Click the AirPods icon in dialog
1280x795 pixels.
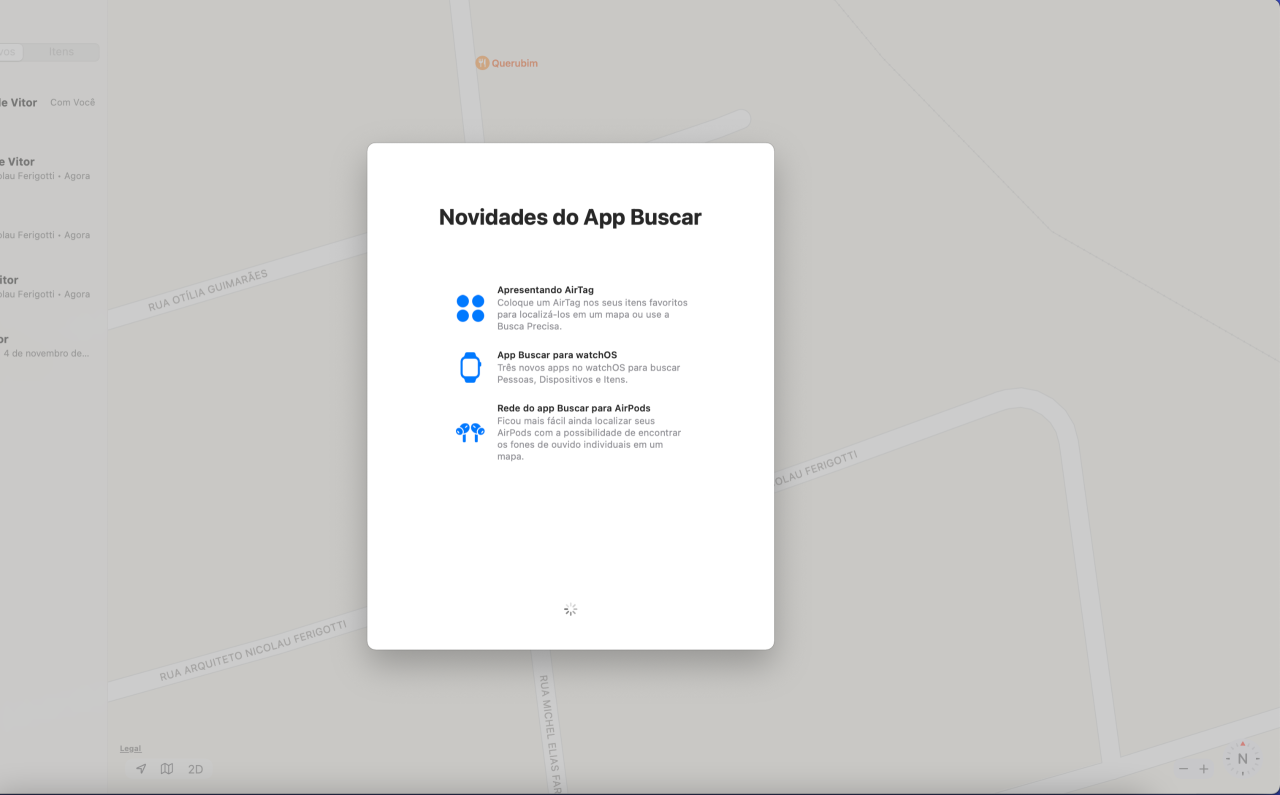click(x=470, y=432)
